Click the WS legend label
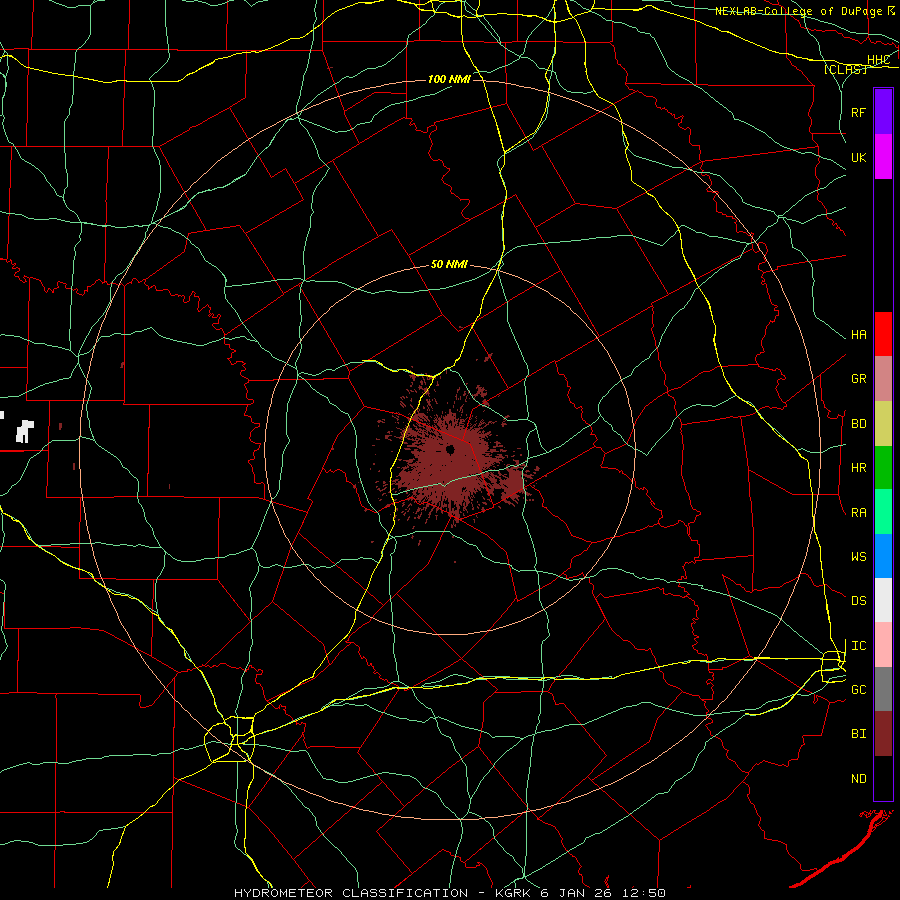This screenshot has width=900, height=900. click(859, 557)
